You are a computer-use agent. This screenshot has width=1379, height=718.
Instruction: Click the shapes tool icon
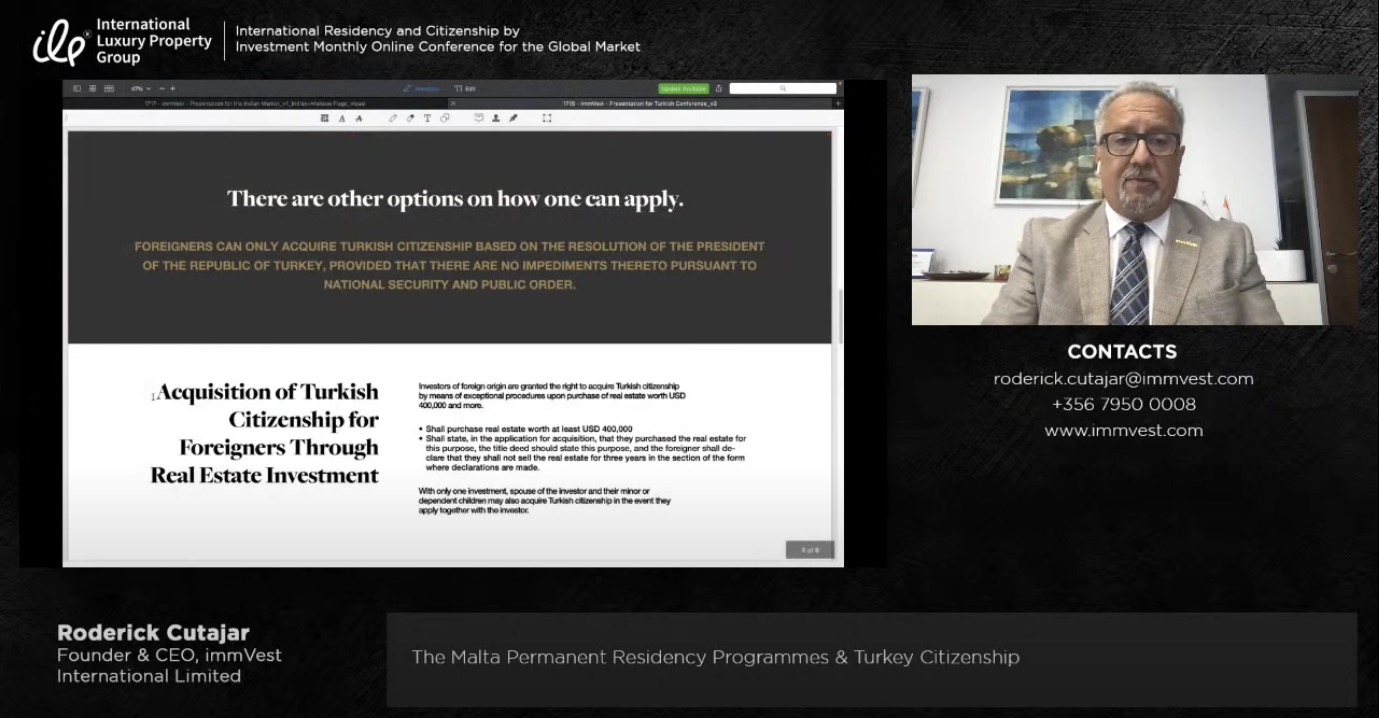point(445,118)
